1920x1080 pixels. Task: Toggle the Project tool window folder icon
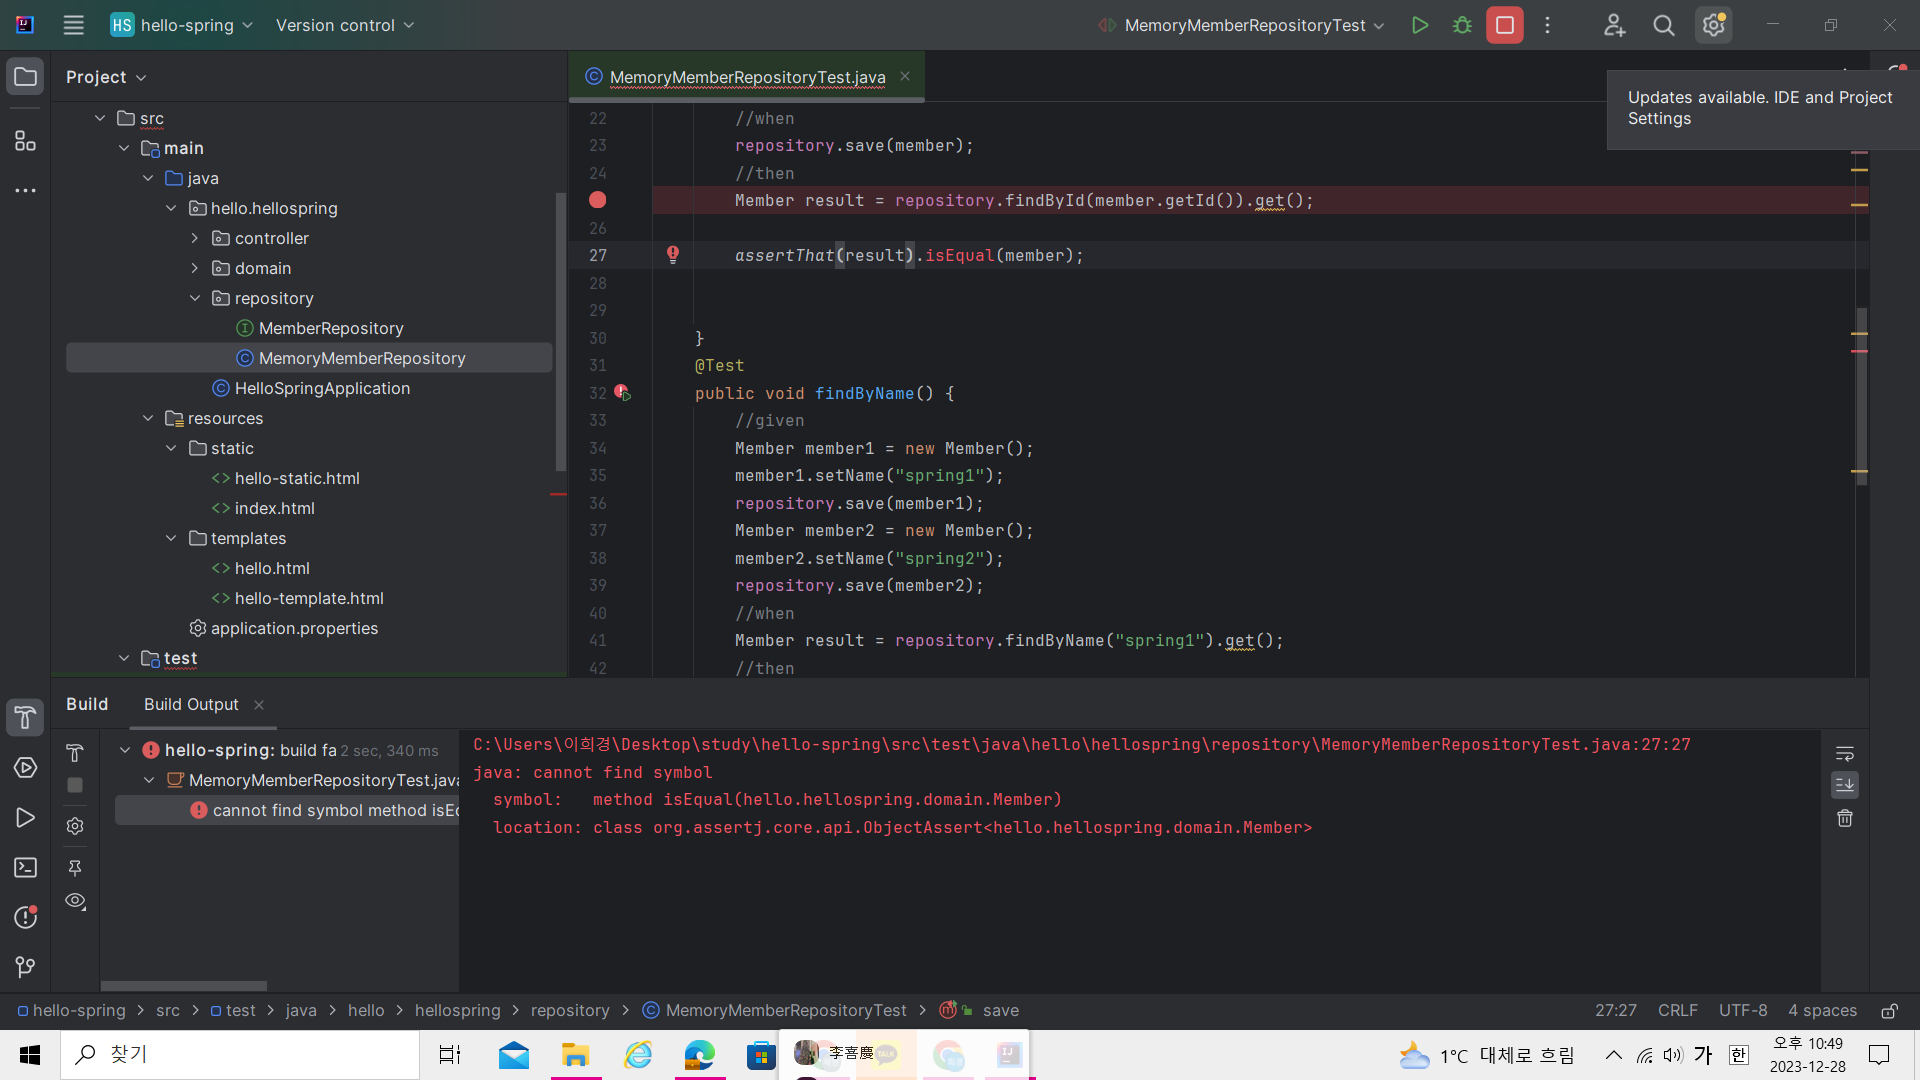(25, 77)
